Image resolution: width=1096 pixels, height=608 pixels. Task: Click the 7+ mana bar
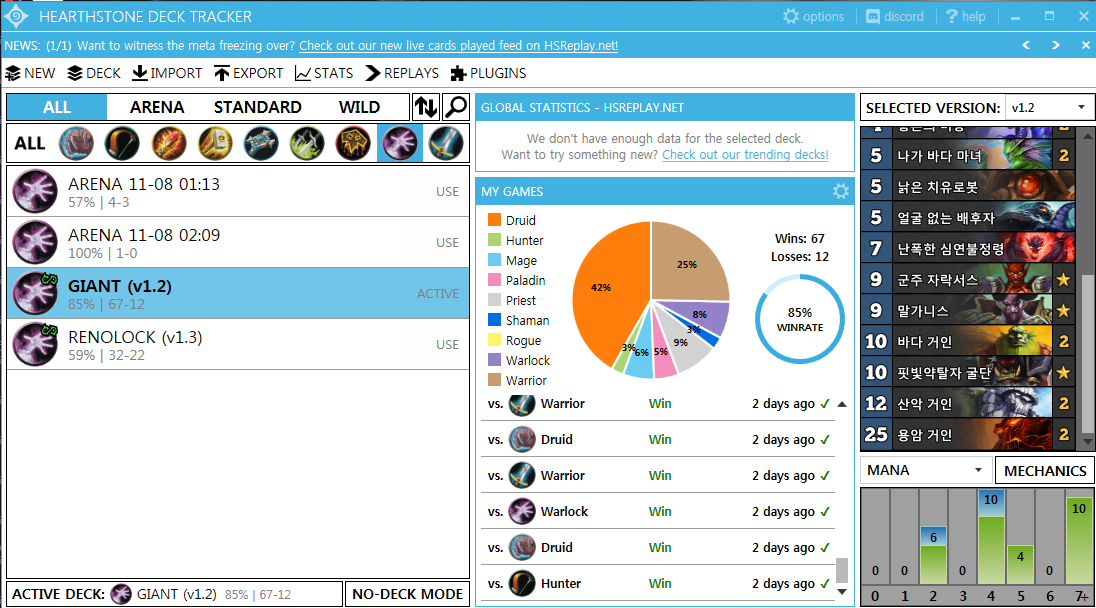click(x=1079, y=540)
